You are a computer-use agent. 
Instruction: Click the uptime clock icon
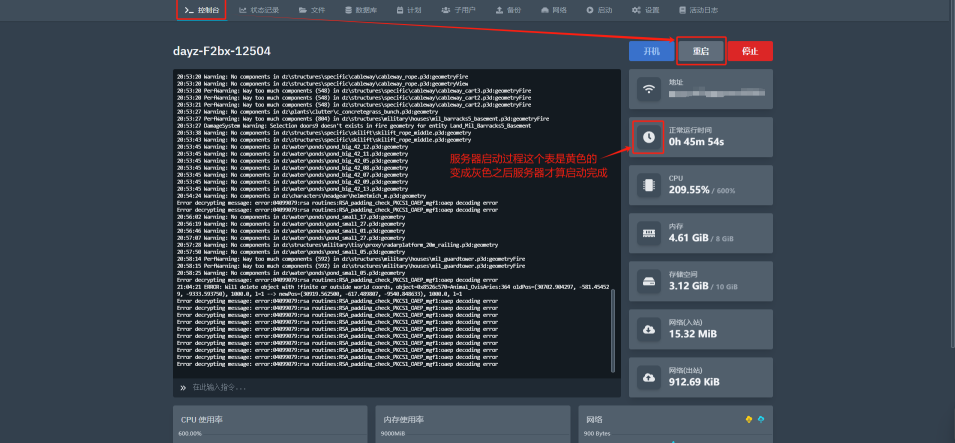(649, 137)
